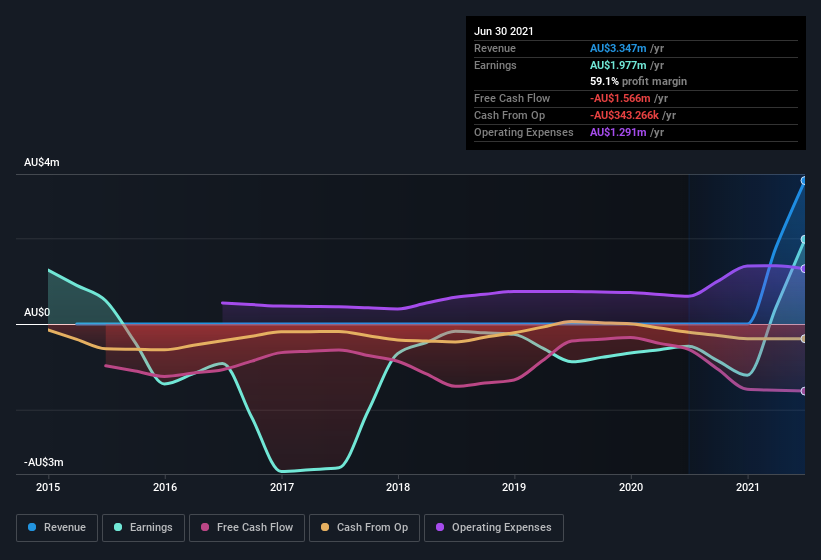Select the teal Earnings endpoint marker

pyautogui.click(x=804, y=239)
